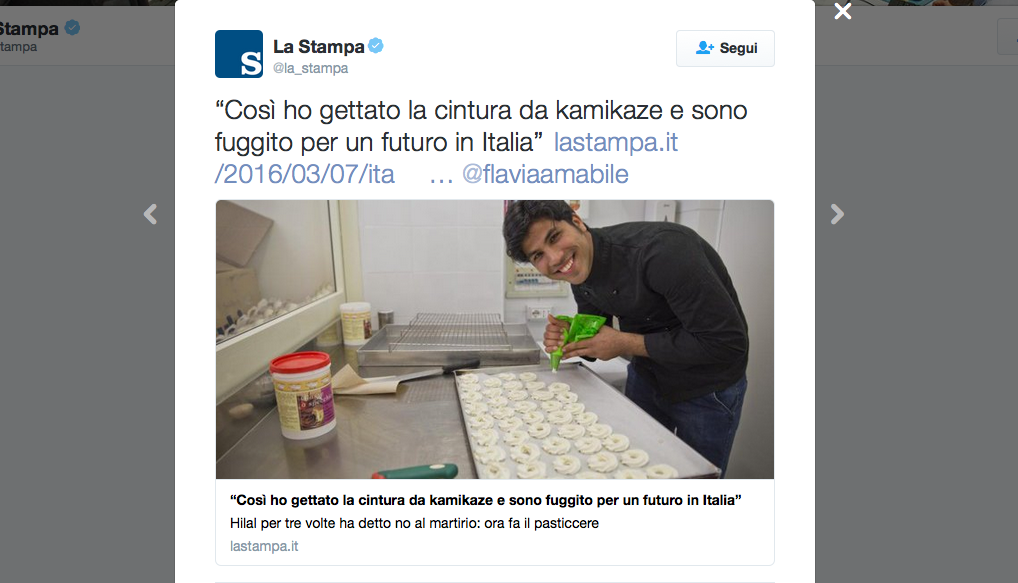The image size is (1018, 583).
Task: Open the lastampa.it domain at card bottom
Action: coord(264,546)
